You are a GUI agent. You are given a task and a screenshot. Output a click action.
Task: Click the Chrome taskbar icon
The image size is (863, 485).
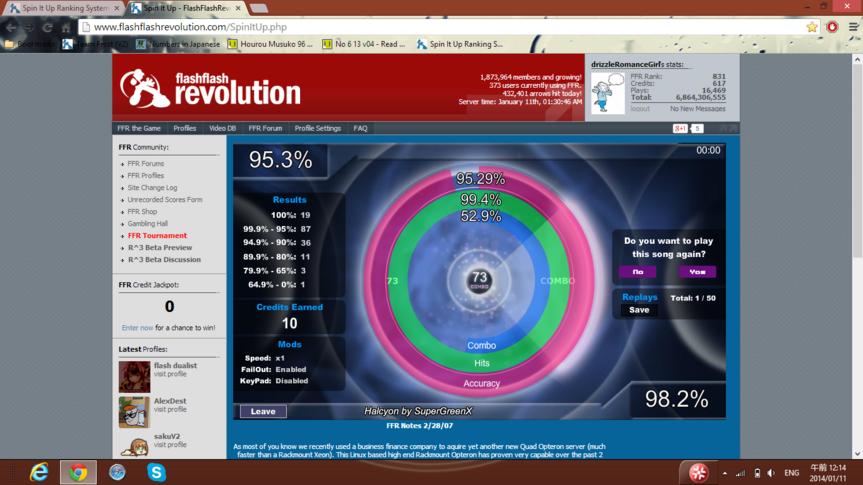click(78, 472)
